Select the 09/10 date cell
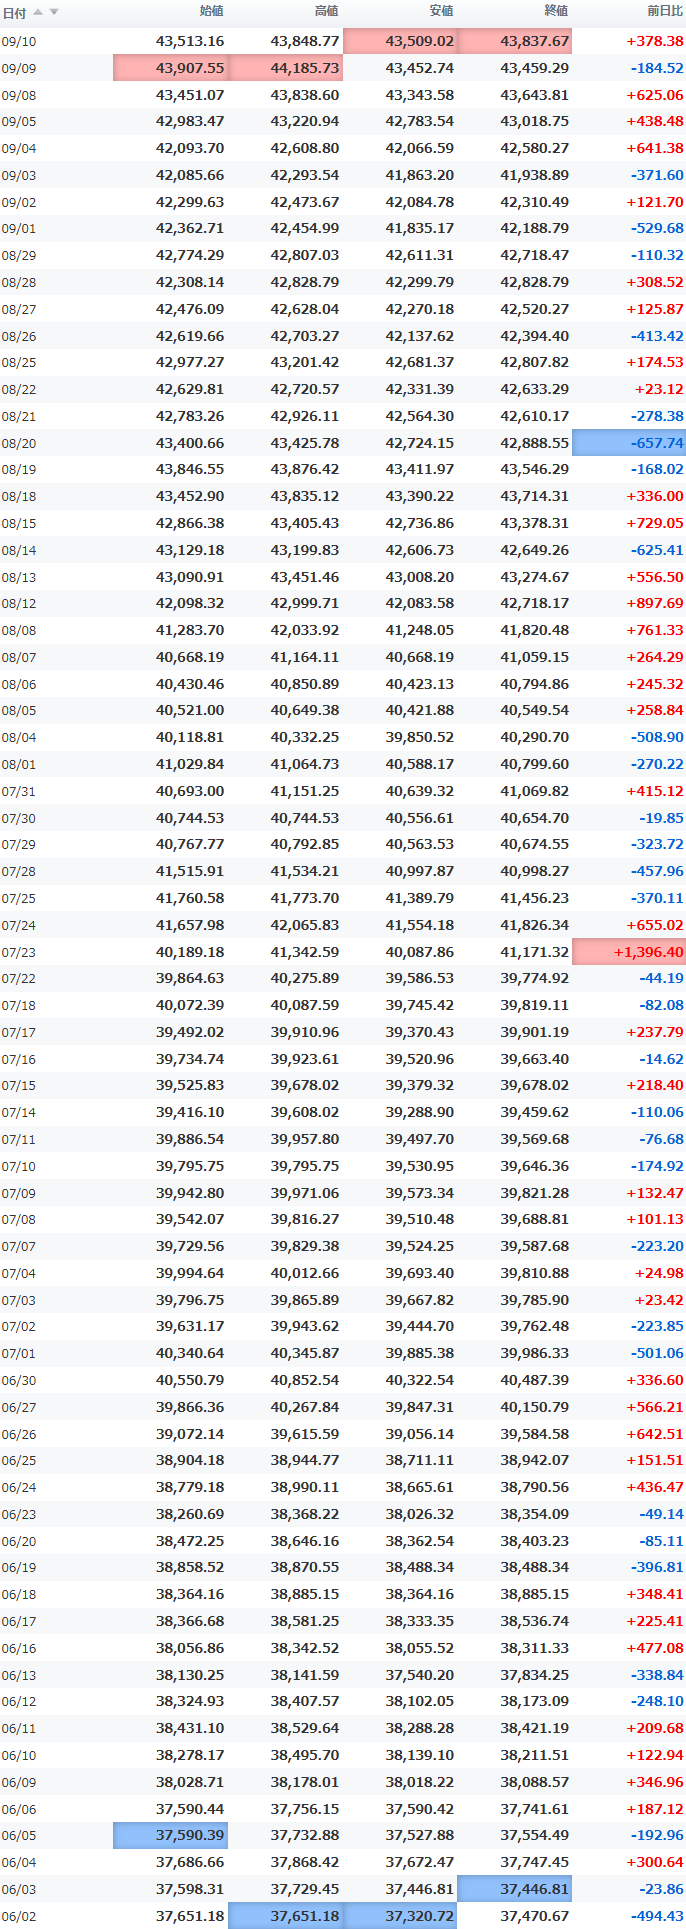Screen dimensions: 686x1929 point(18,41)
